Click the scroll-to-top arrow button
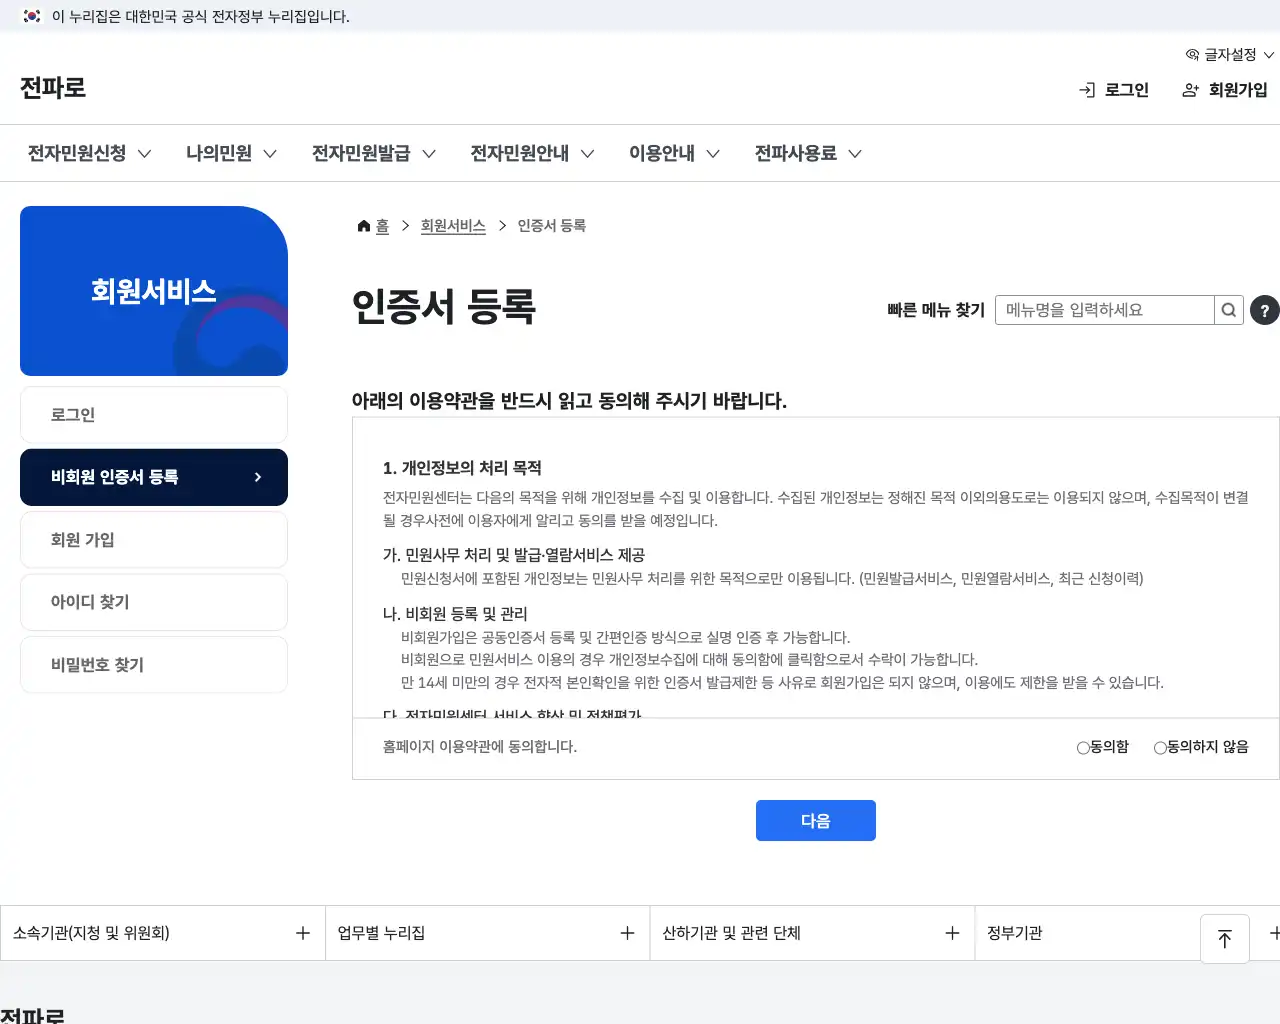1280x1024 pixels. (x=1225, y=938)
